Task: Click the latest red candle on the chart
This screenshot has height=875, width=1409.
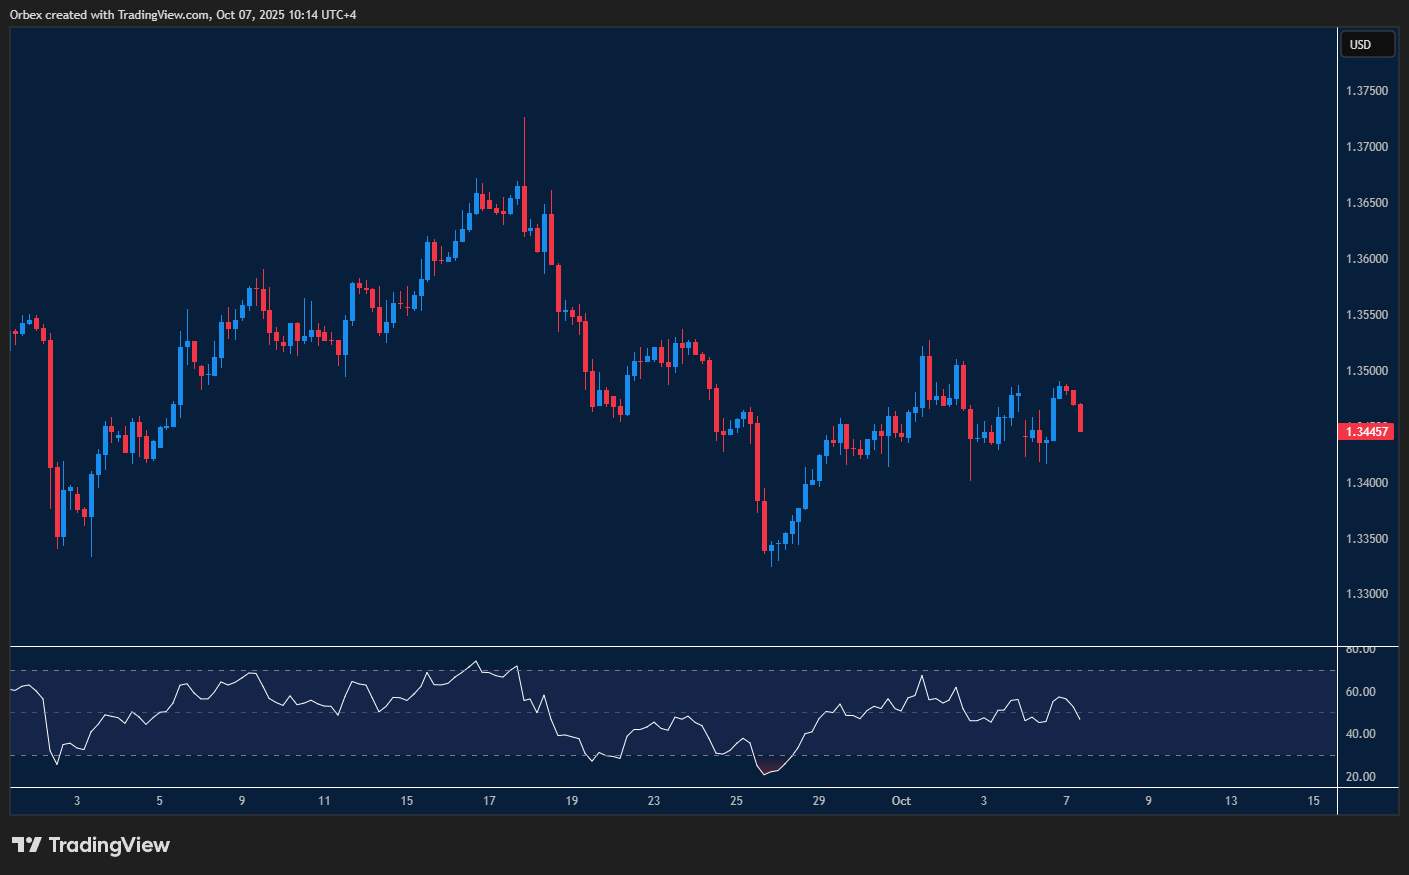Action: pyautogui.click(x=1081, y=418)
